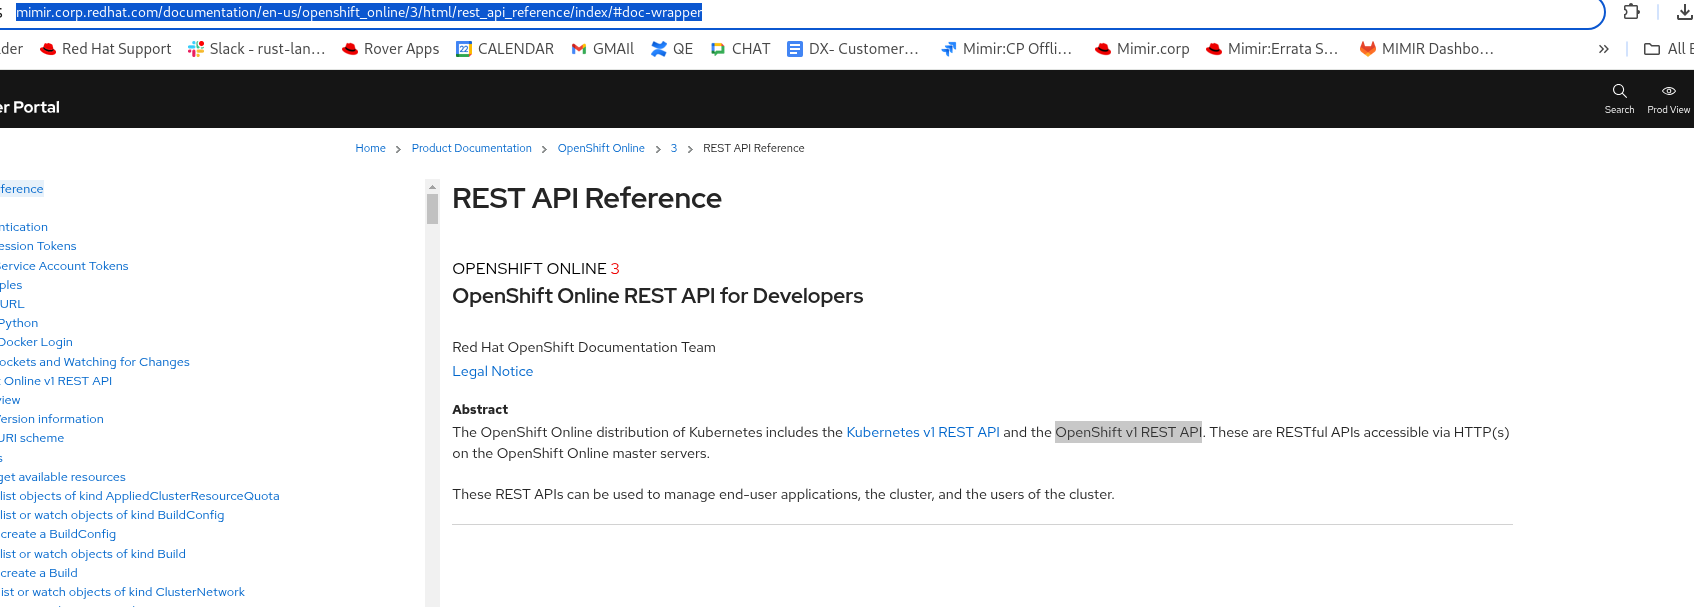Select OpenShift Online in the breadcrumb
The width and height of the screenshot is (1694, 607).
pos(601,148)
